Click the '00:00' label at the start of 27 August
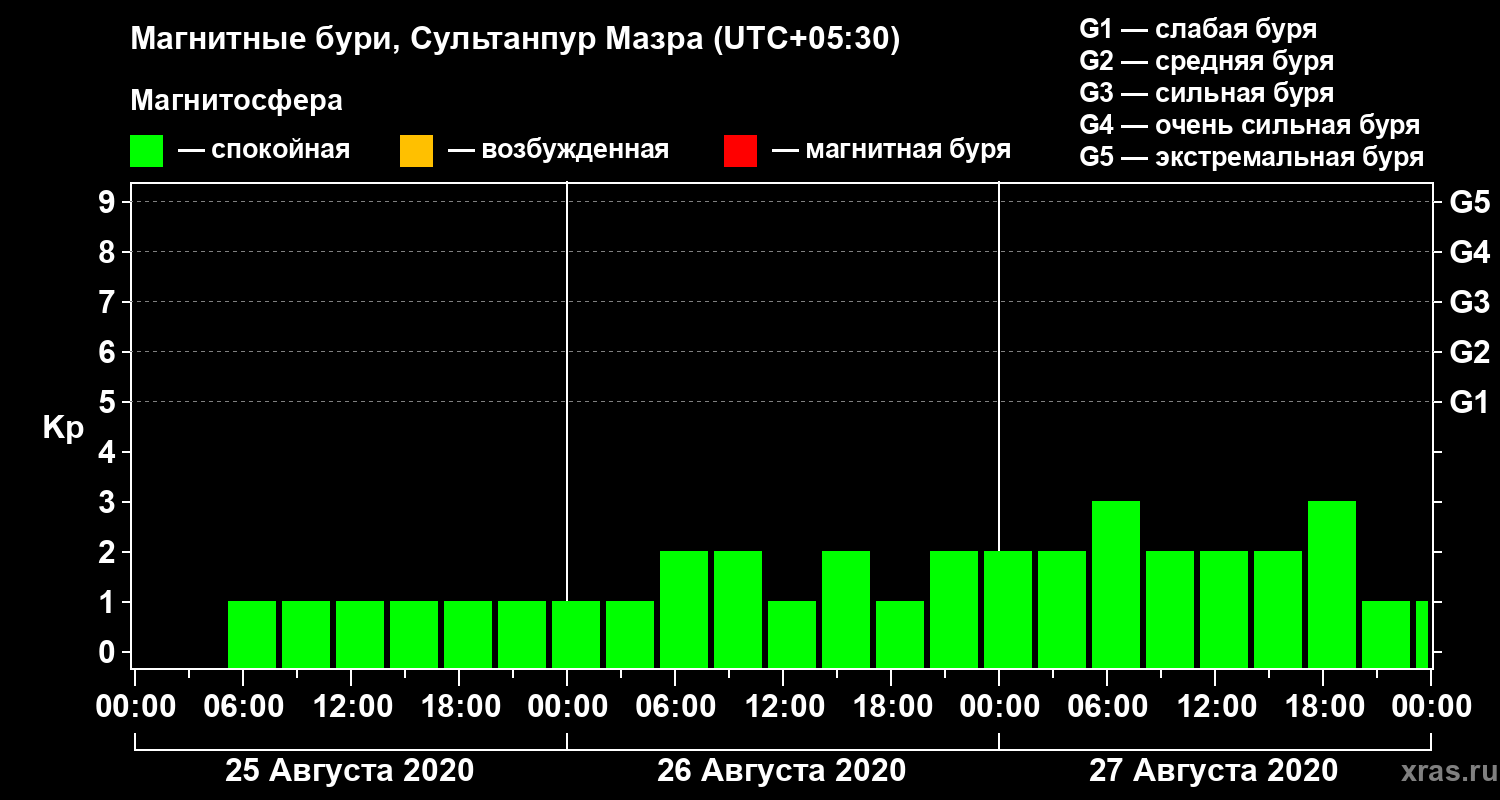The height and width of the screenshot is (800, 1500). [999, 707]
